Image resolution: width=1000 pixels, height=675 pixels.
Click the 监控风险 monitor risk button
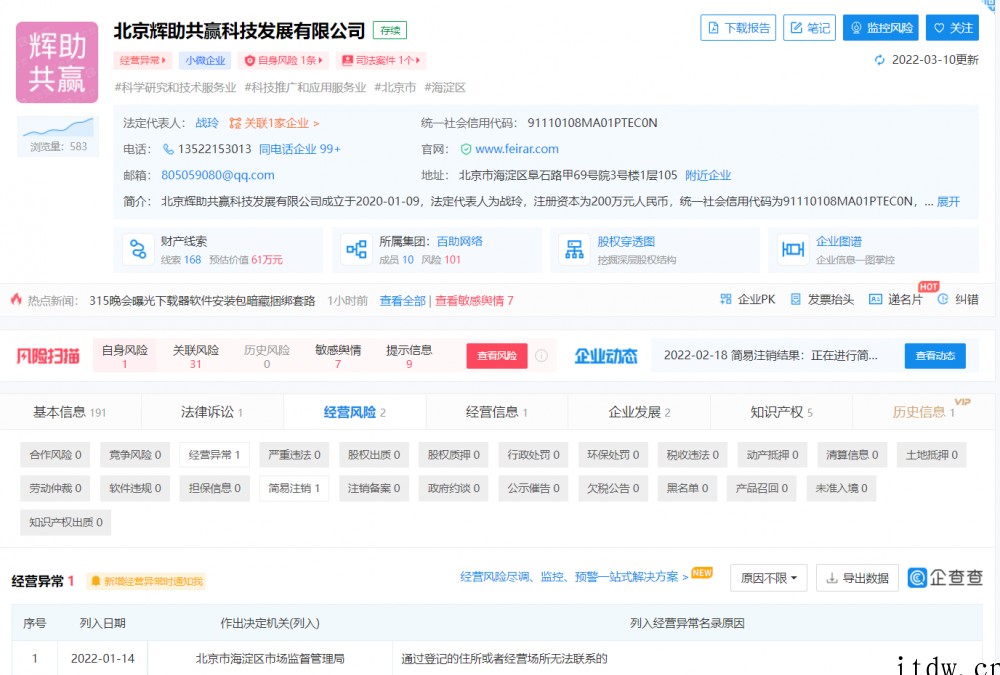coord(881,27)
